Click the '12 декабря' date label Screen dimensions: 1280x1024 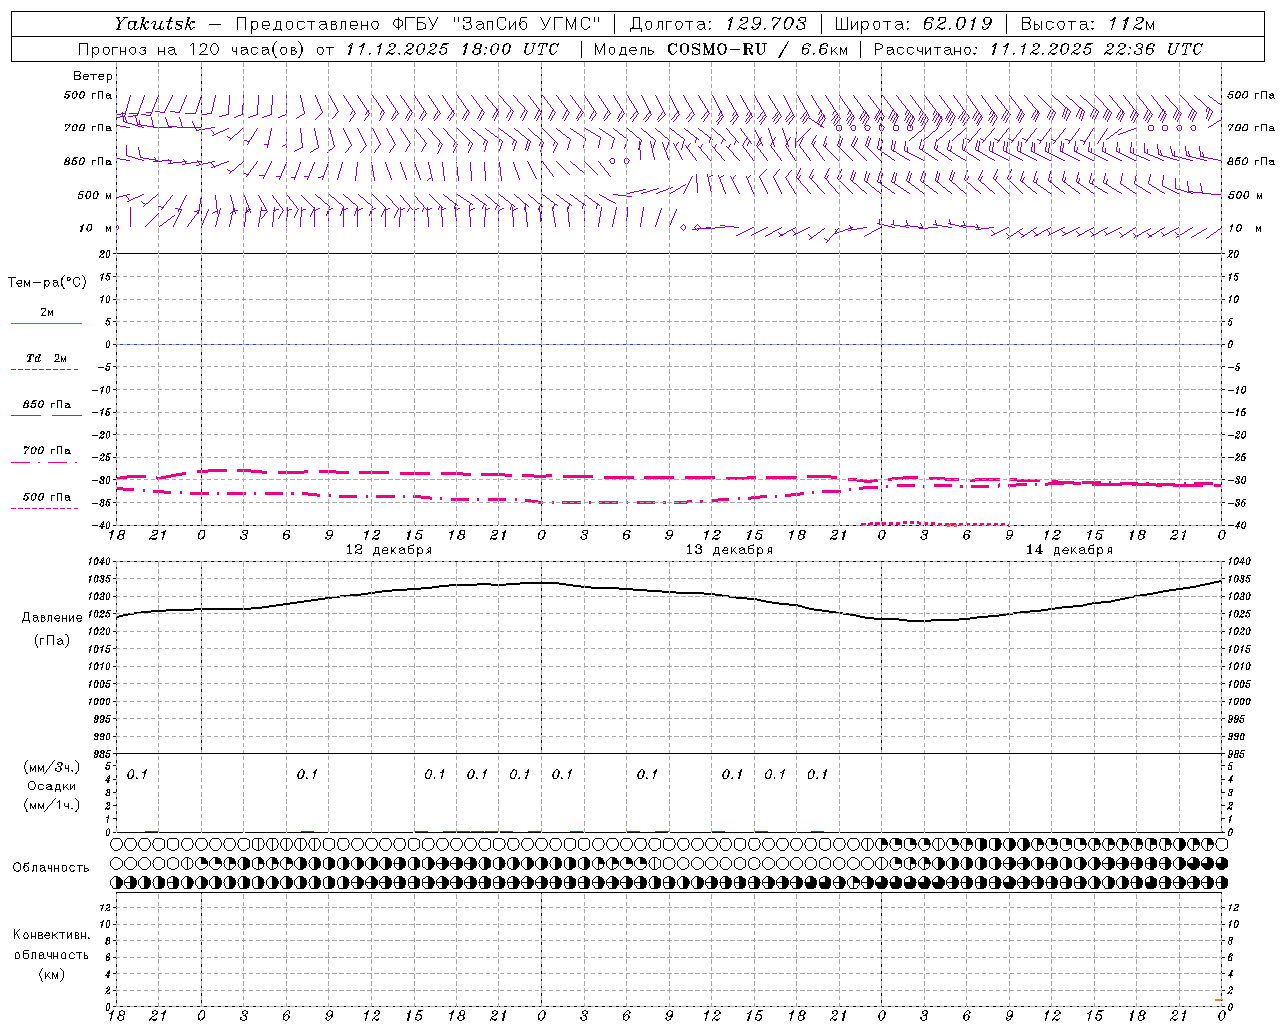pyautogui.click(x=389, y=550)
